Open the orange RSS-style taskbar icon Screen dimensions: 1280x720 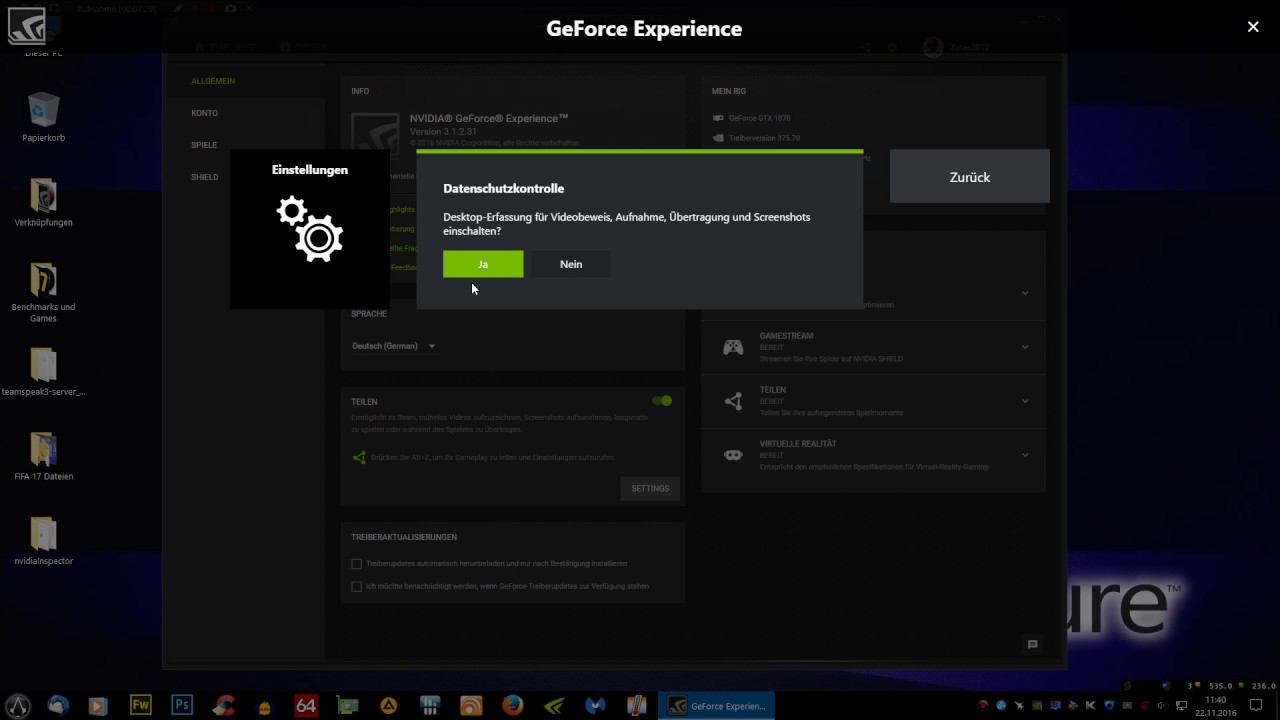(471, 705)
